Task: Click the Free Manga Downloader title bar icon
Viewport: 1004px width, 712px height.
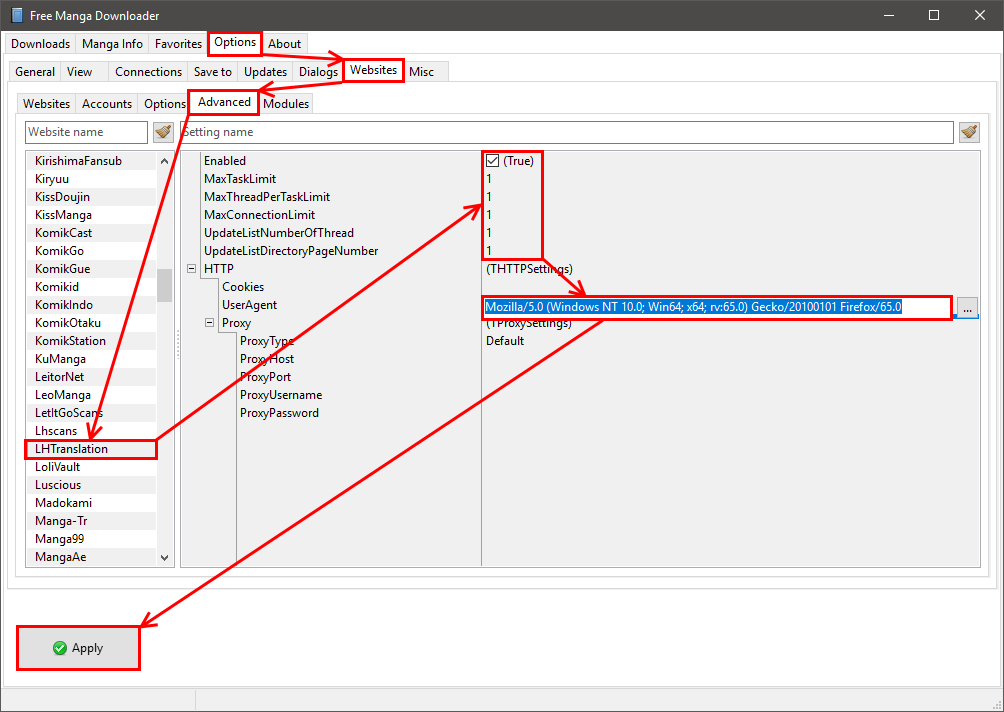Action: 17,15
